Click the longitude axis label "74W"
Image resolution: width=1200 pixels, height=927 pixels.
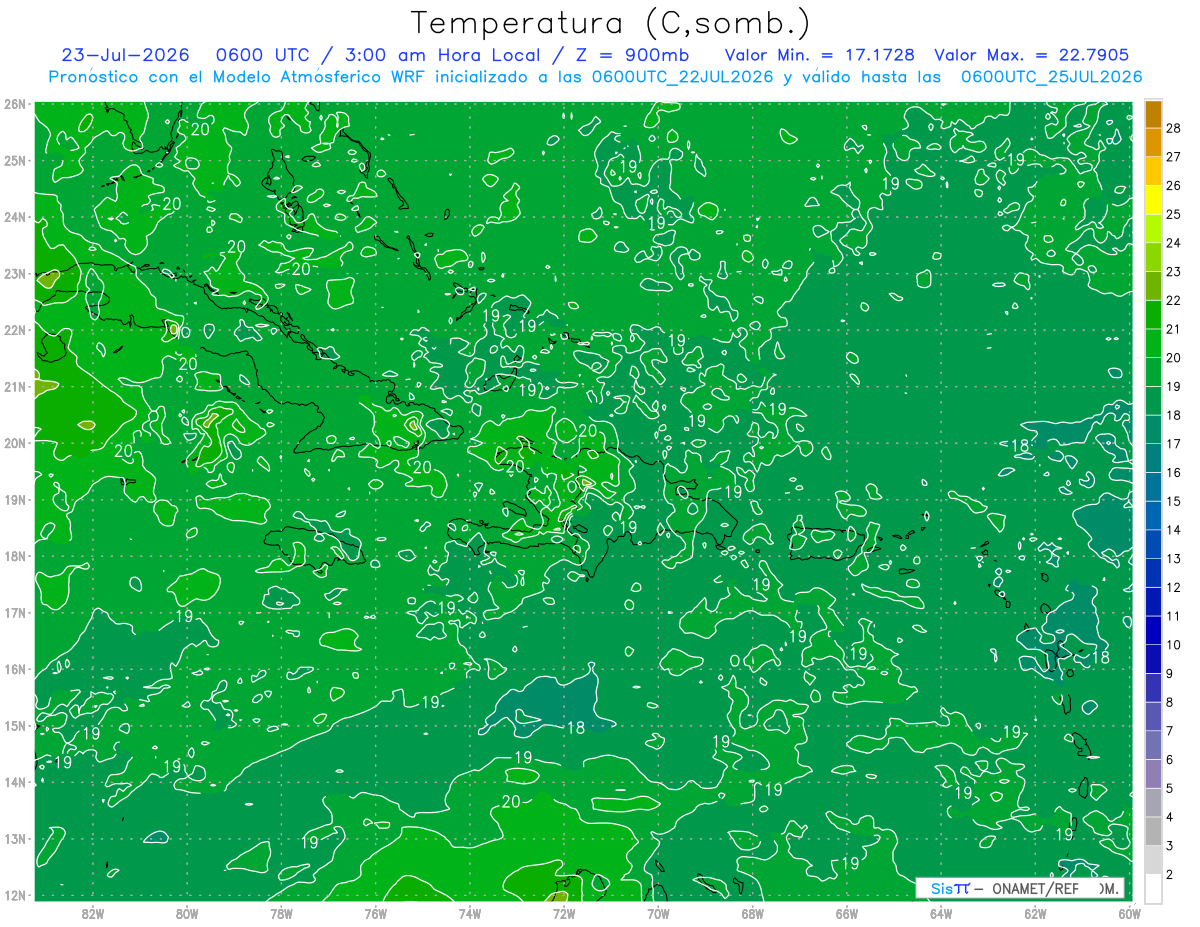tap(470, 913)
